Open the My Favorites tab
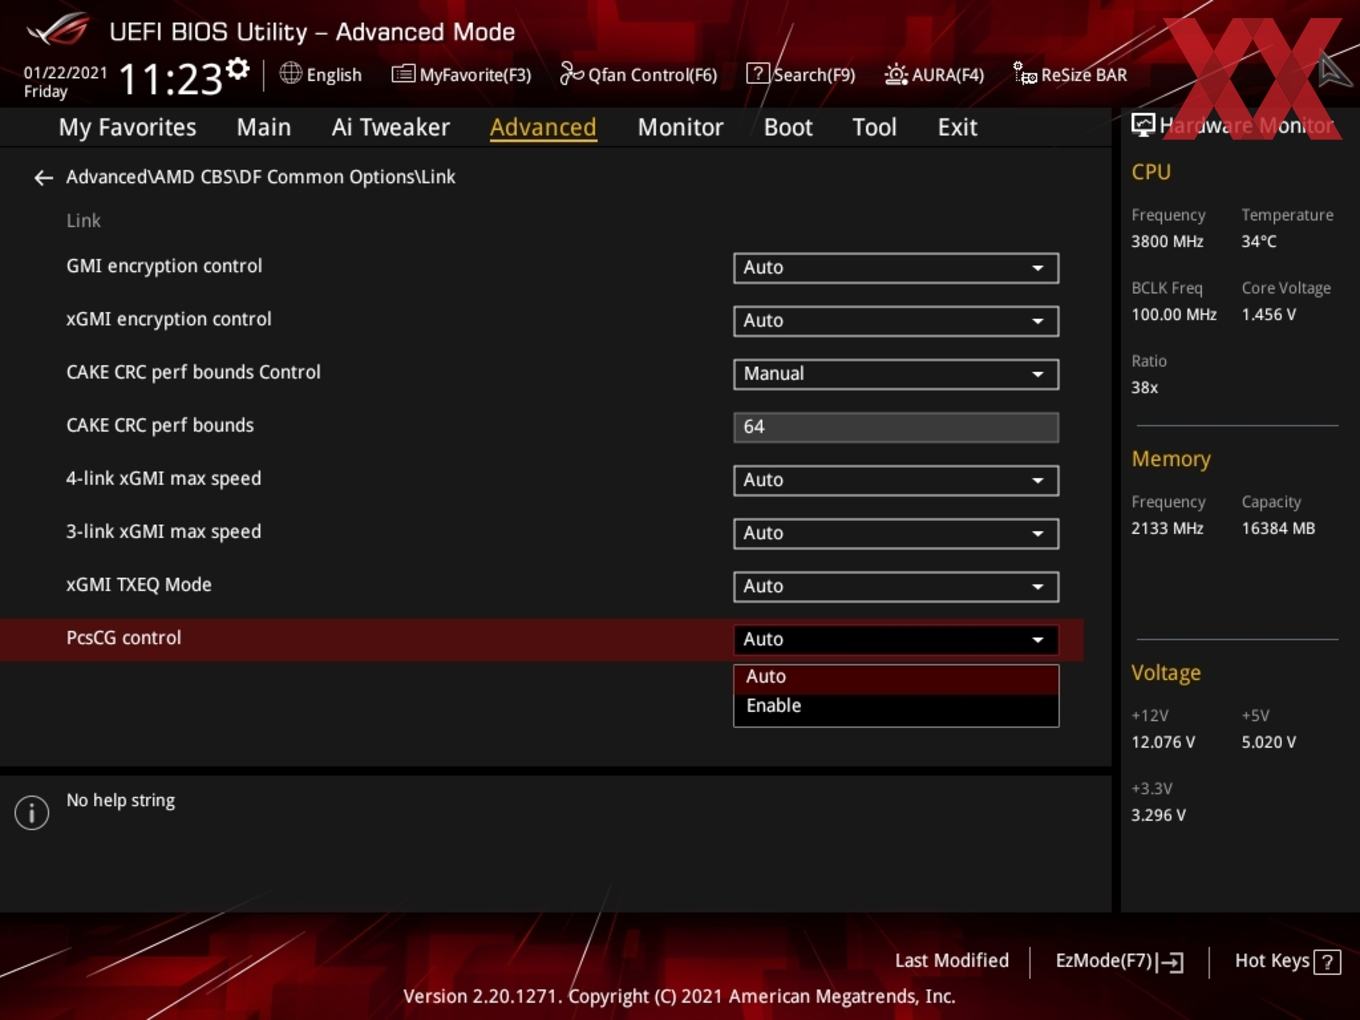 [127, 127]
